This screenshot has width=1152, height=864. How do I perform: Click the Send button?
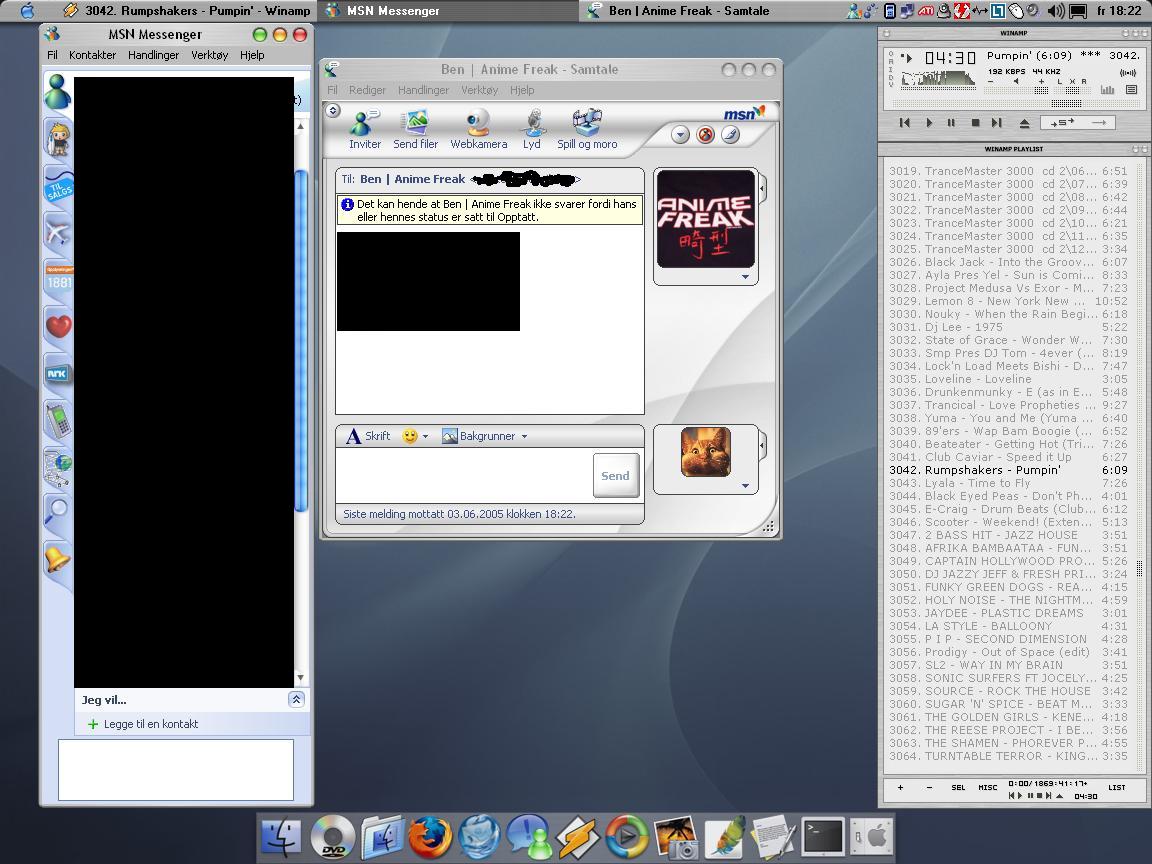coord(616,475)
